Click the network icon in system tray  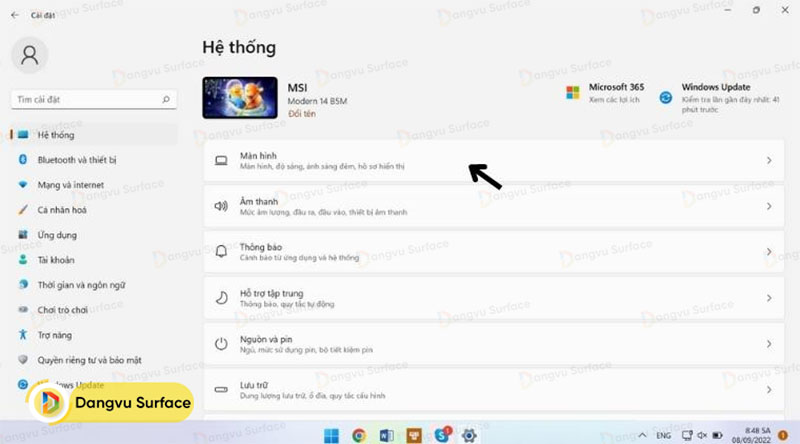tap(687, 435)
